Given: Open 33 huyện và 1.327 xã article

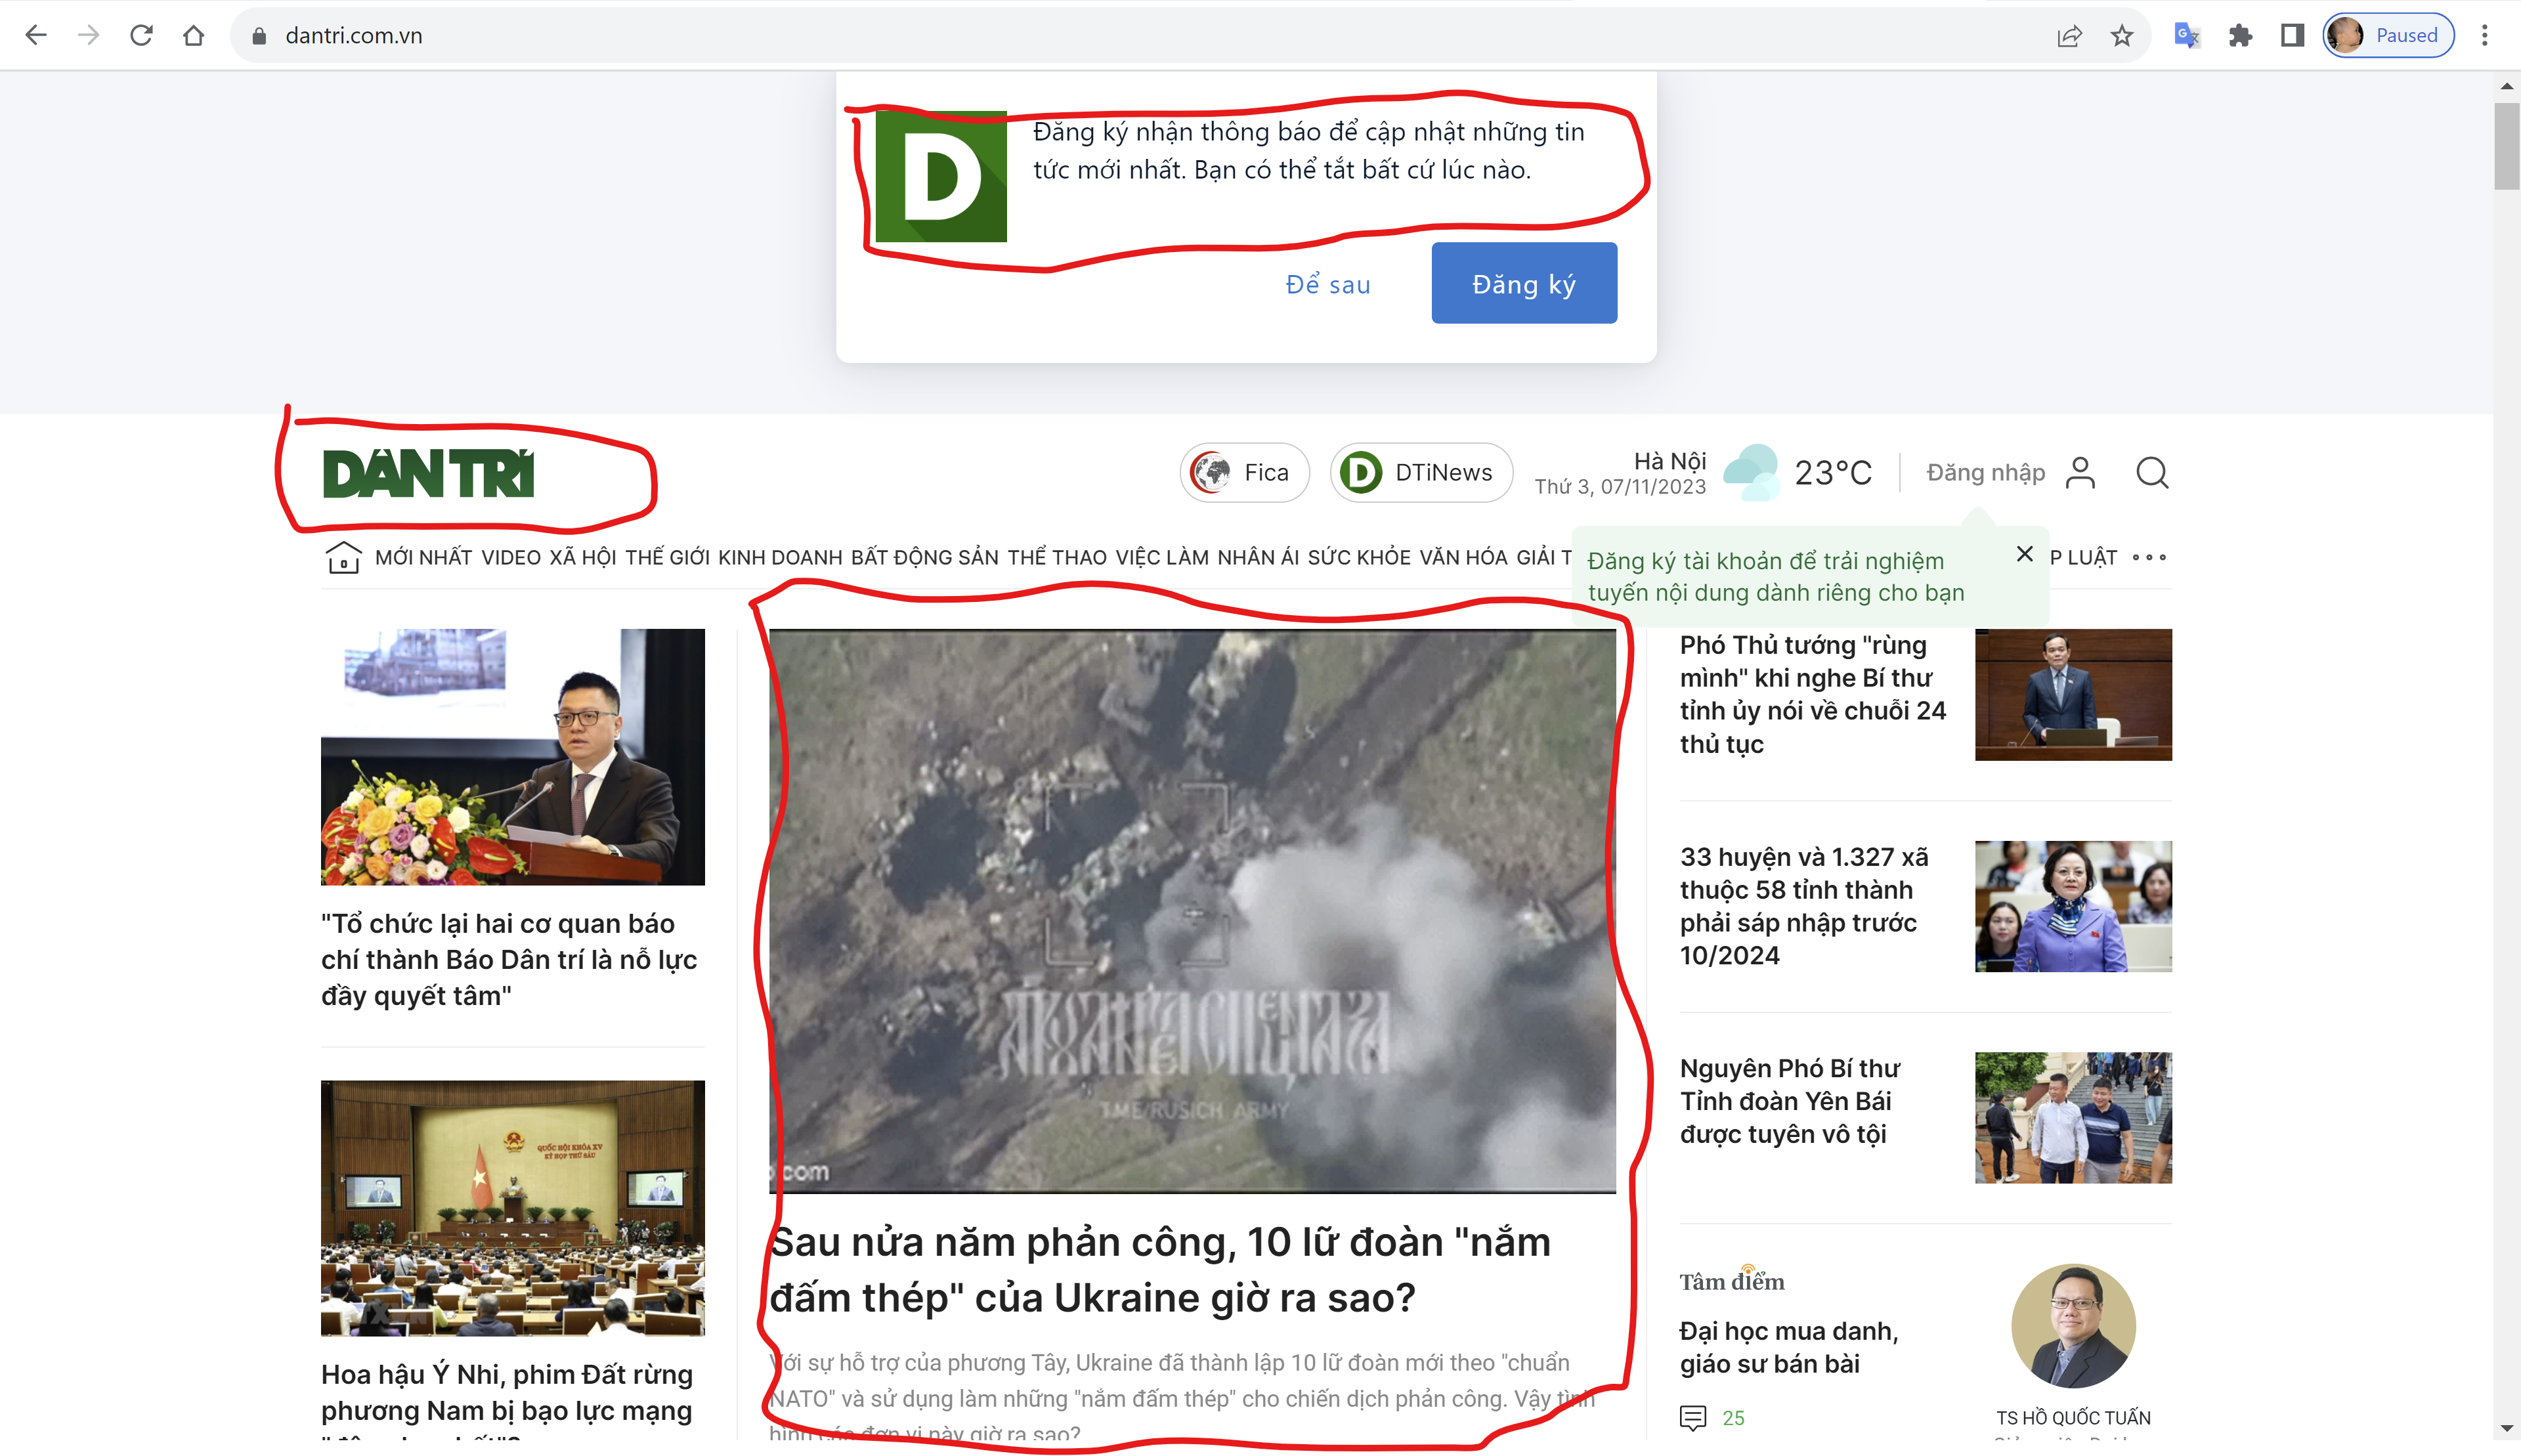Looking at the screenshot, I should coord(1804,906).
